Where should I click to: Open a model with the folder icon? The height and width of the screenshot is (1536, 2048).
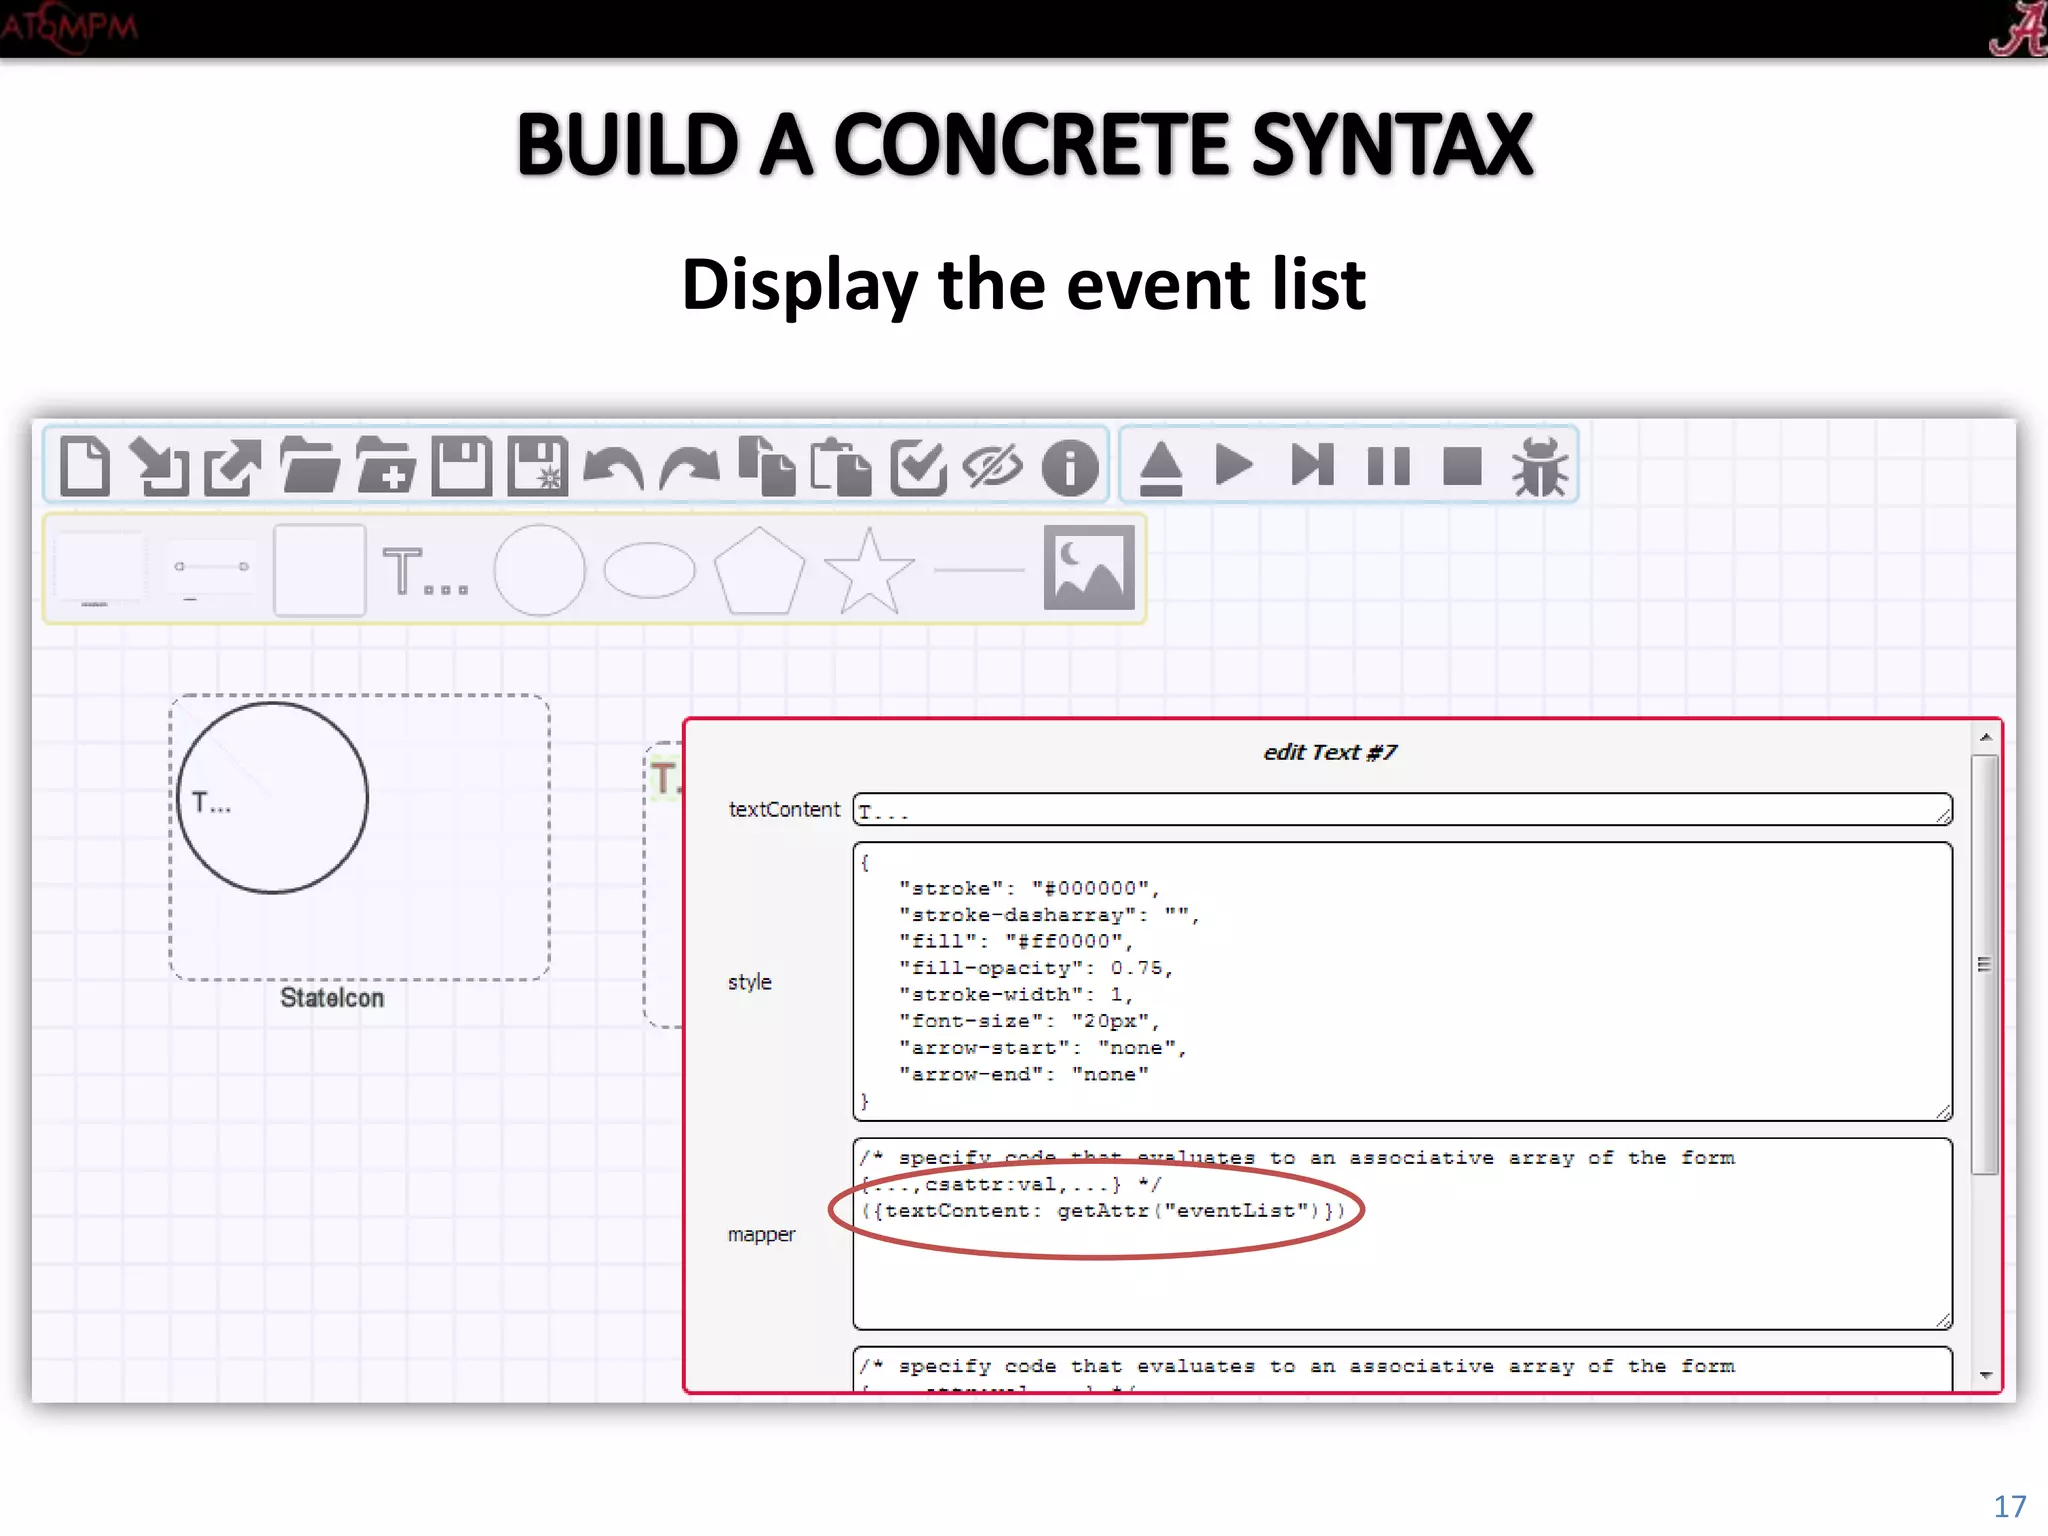click(x=310, y=466)
